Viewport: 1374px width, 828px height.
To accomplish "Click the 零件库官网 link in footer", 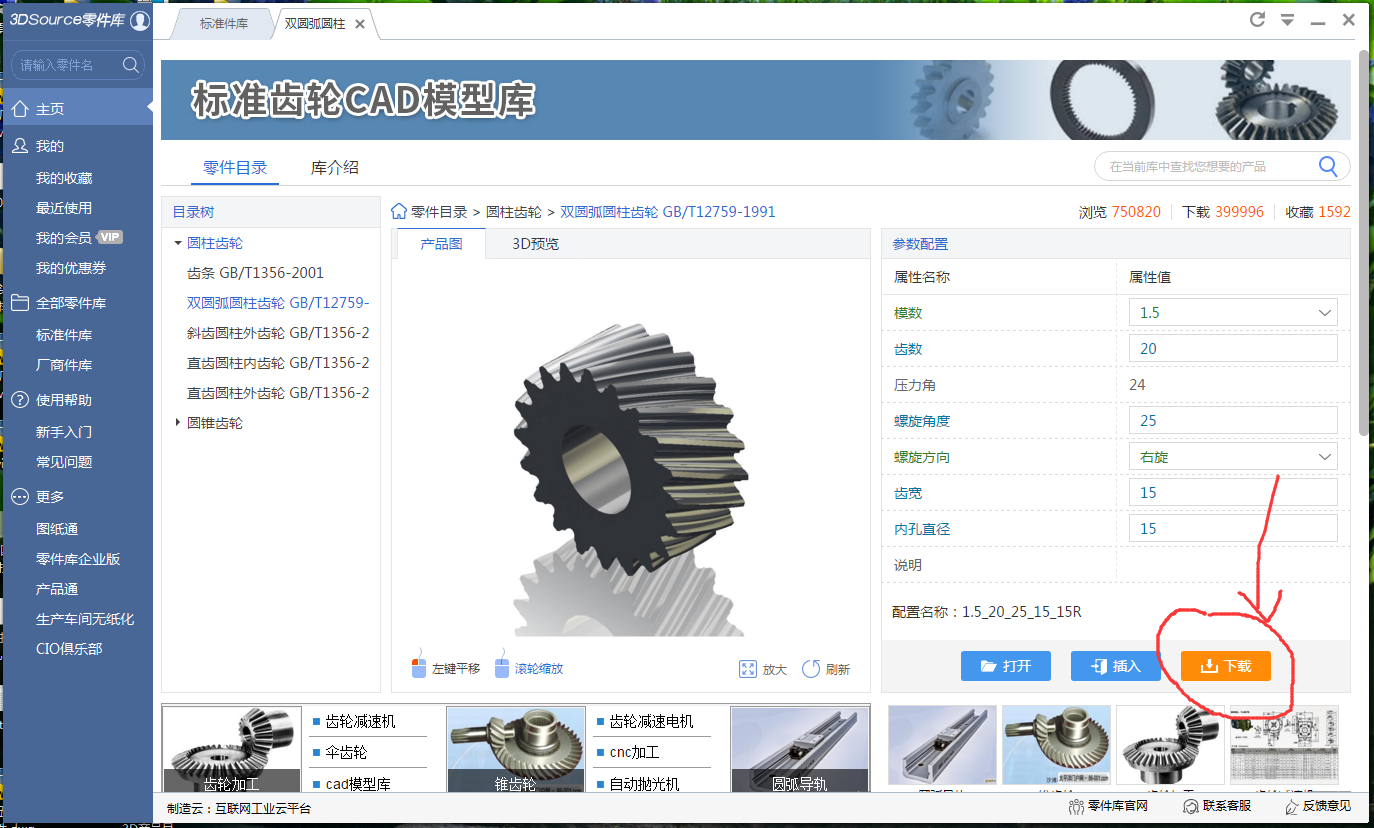I will tap(1108, 806).
